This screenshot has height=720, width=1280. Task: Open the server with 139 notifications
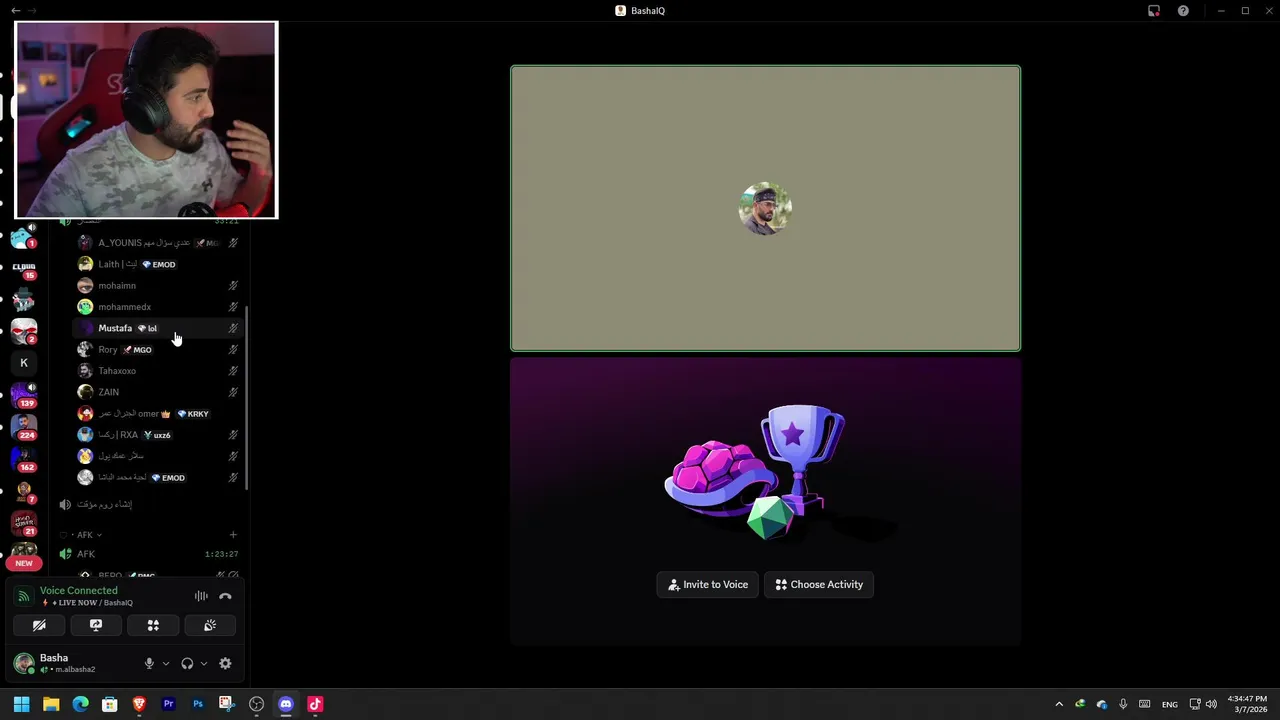[x=24, y=395]
